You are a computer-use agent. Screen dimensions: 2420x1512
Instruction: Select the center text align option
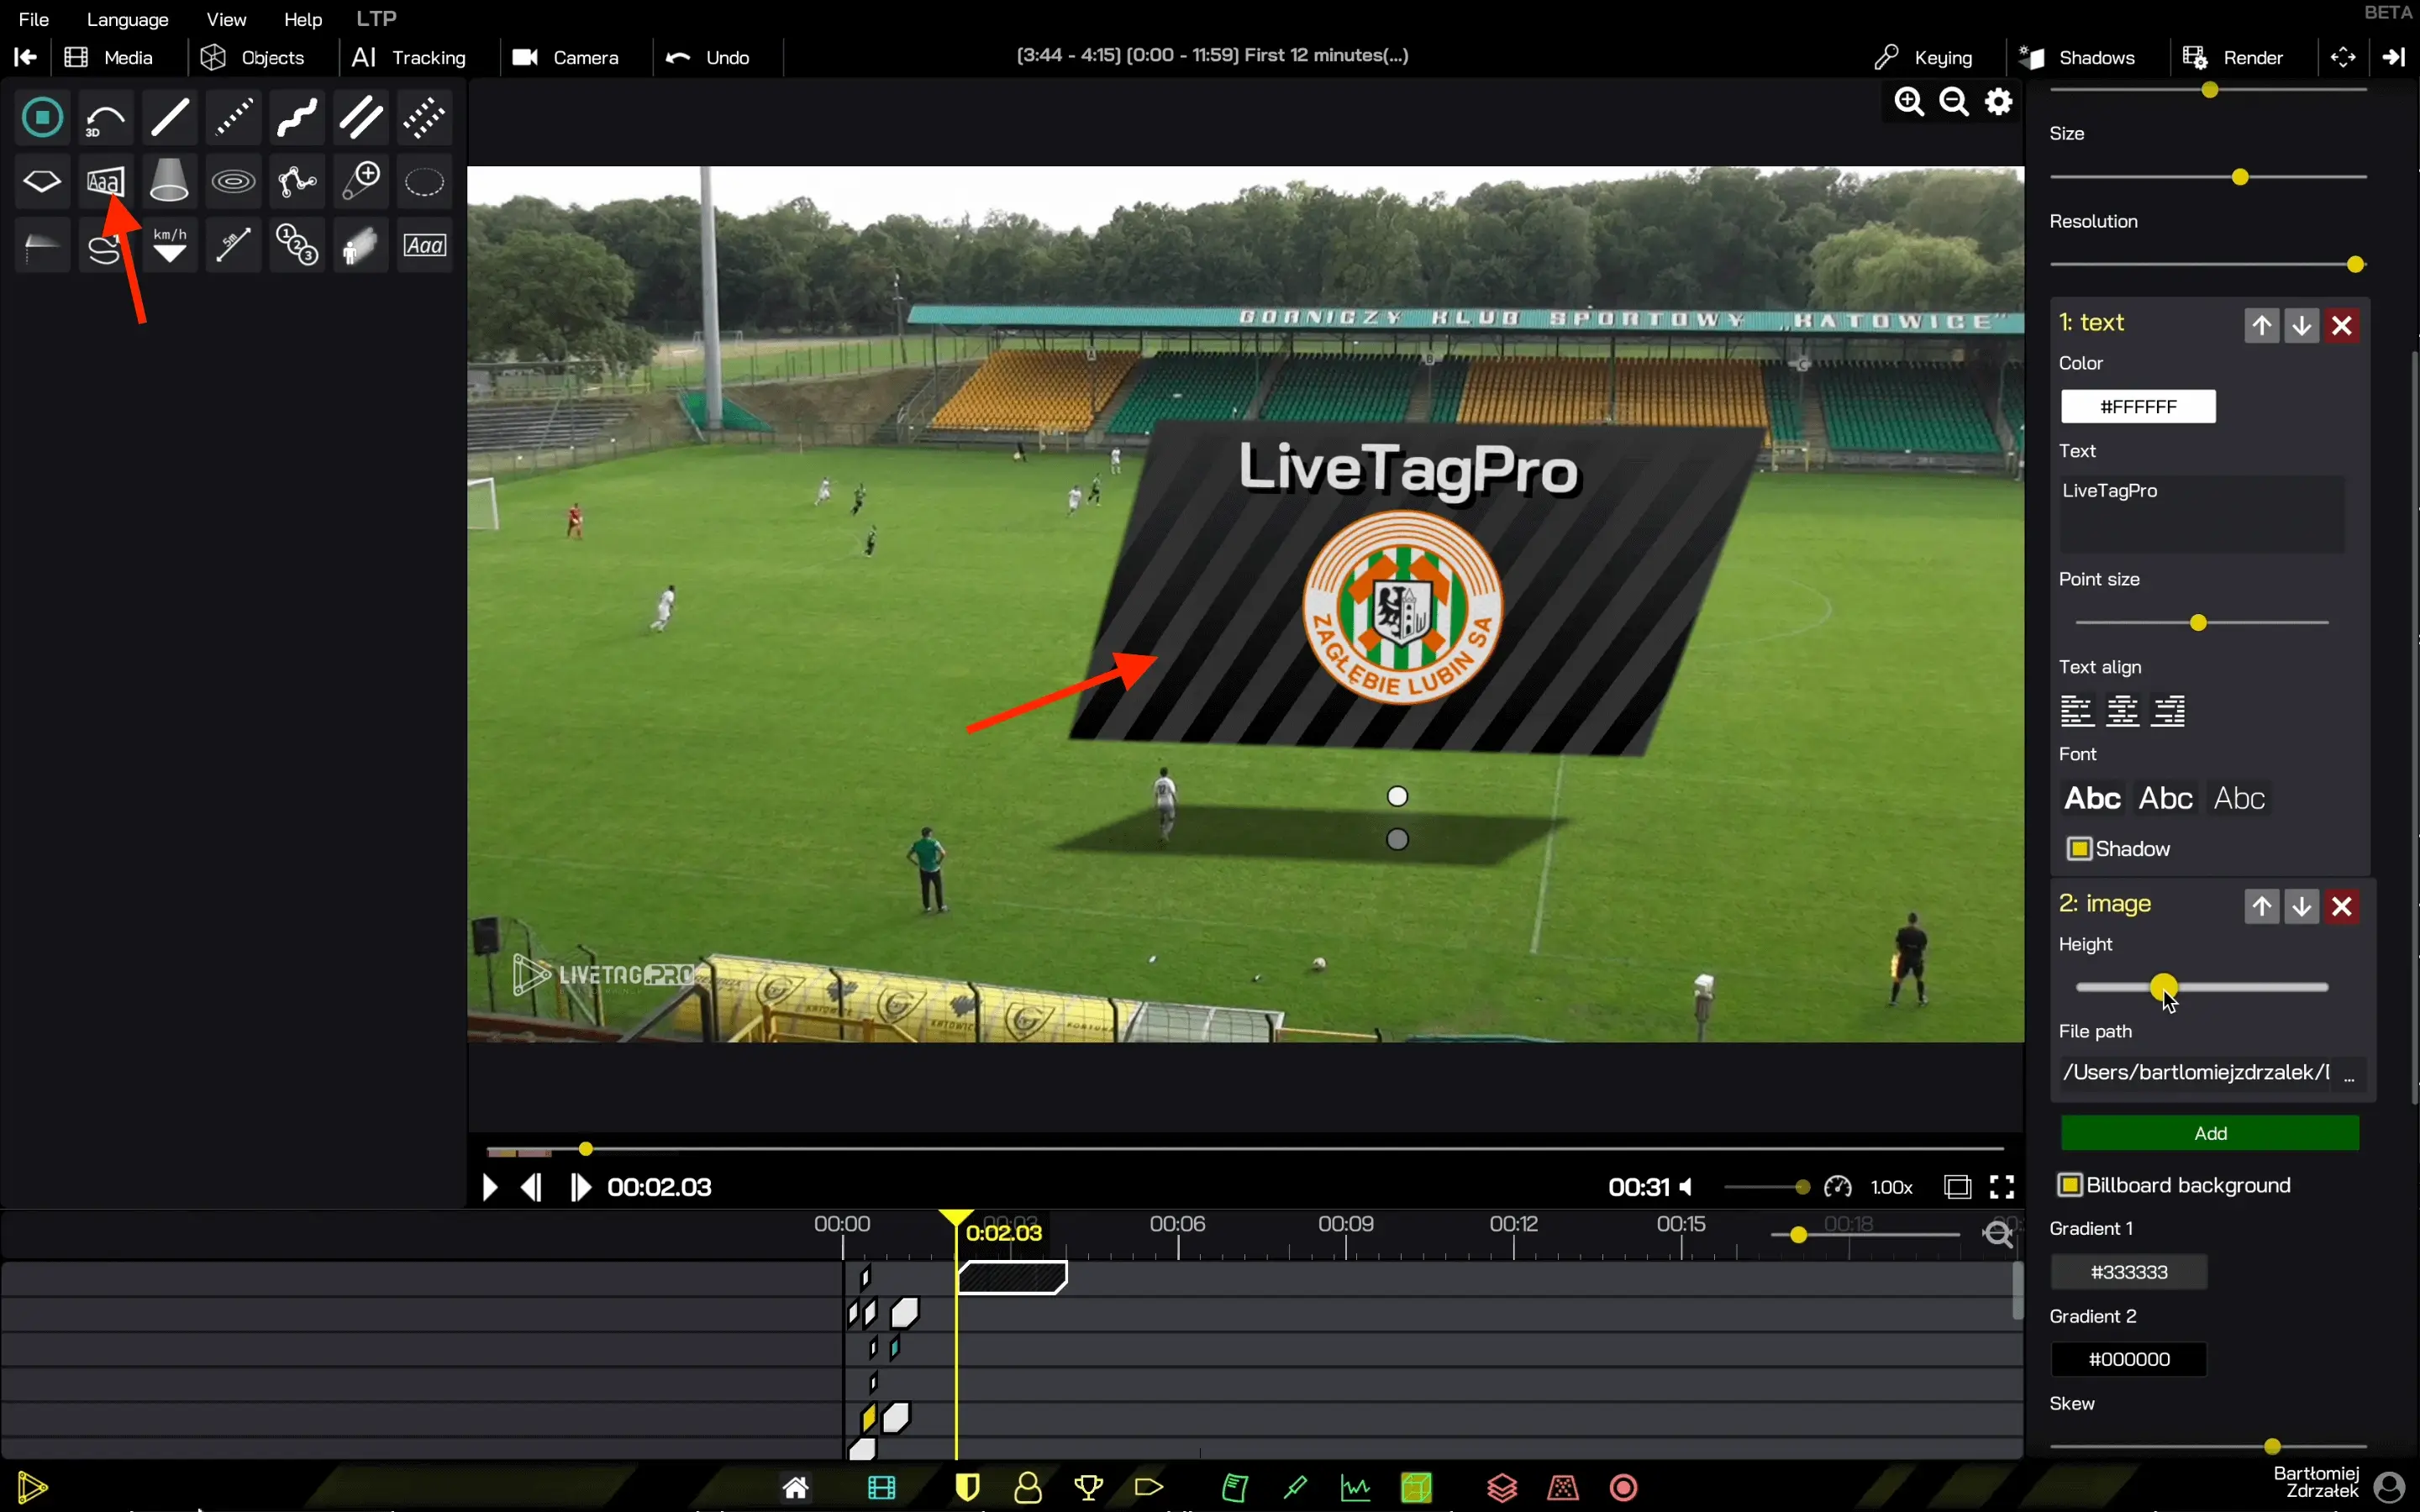pos(2122,711)
